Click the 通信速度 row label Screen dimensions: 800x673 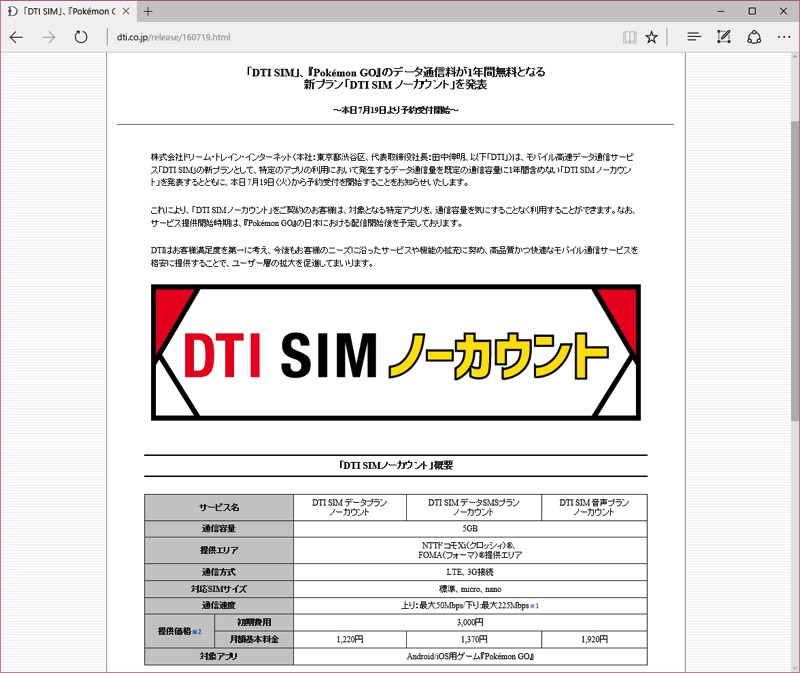pyautogui.click(x=219, y=606)
